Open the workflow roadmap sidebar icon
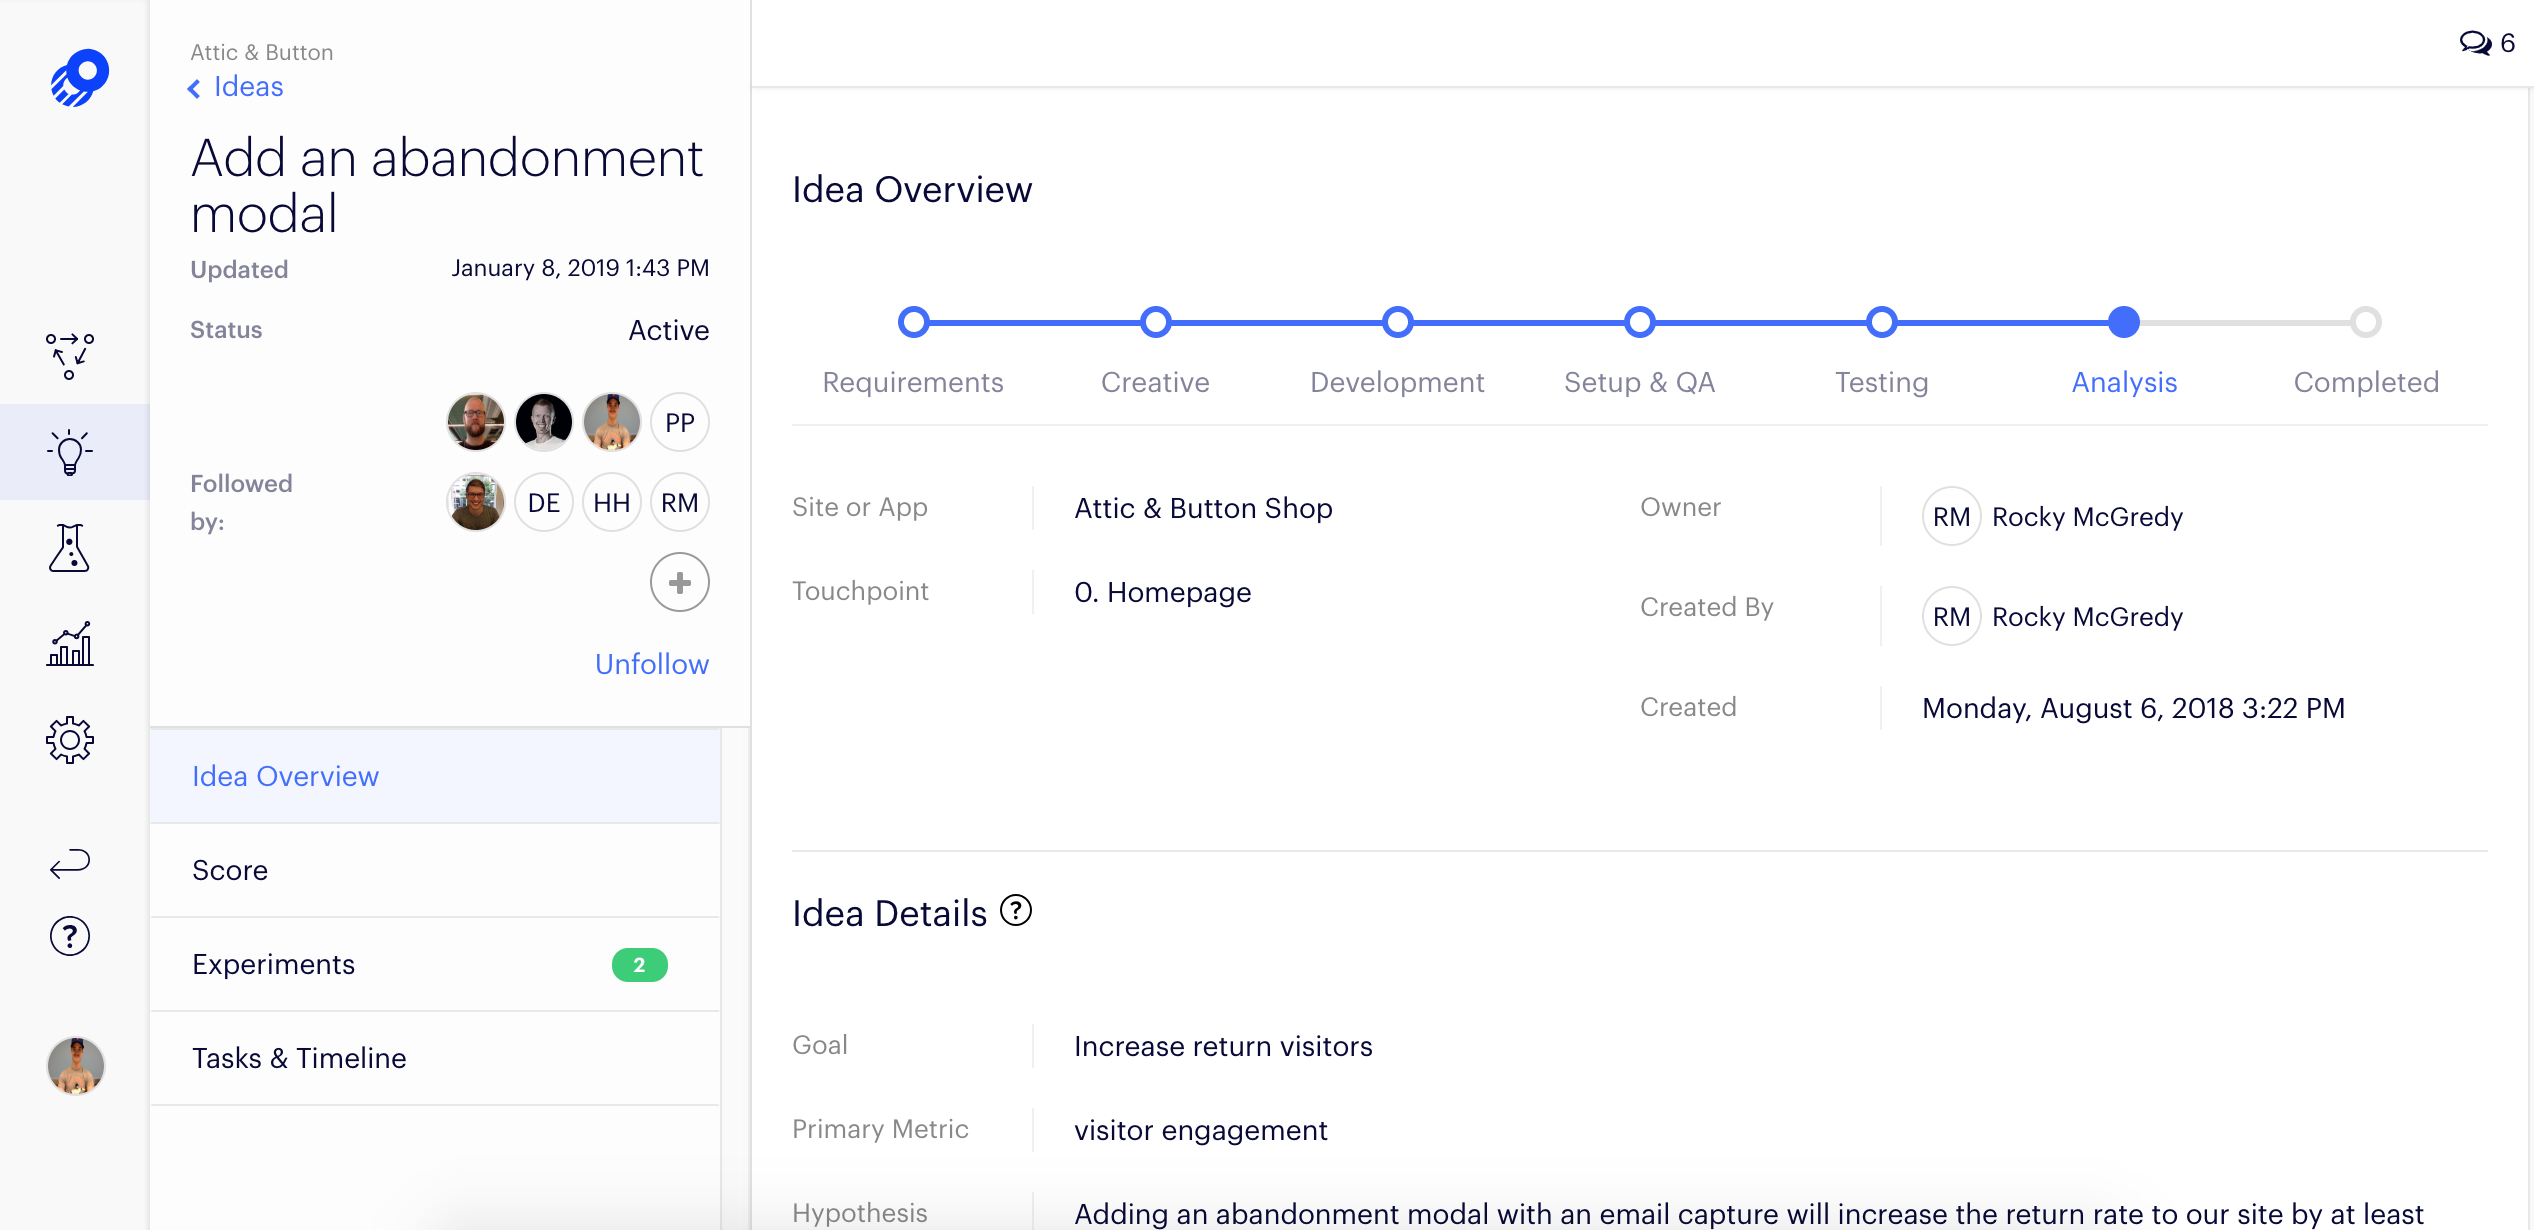This screenshot has height=1230, width=2534. click(x=70, y=356)
